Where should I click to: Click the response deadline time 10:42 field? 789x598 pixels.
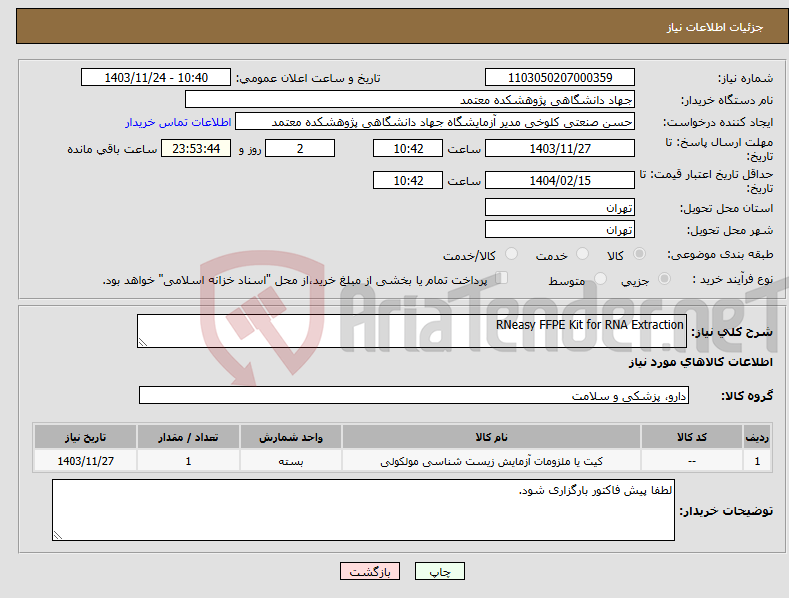(x=408, y=148)
